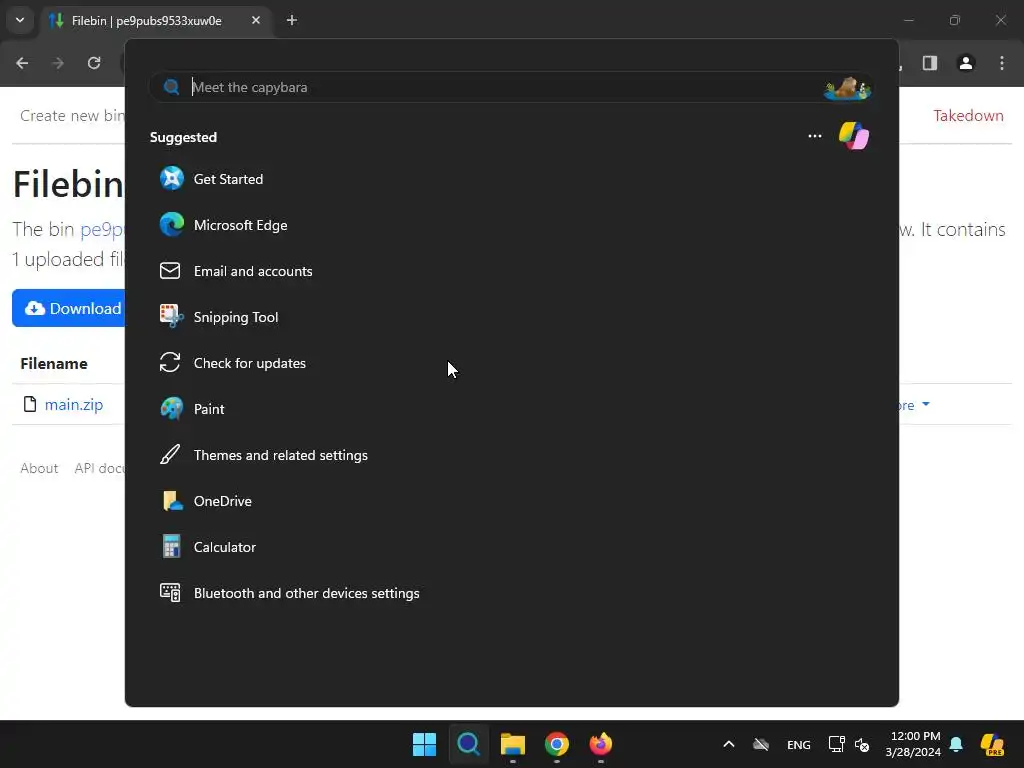Click the Create new bin link
1024x768 pixels.
72,116
